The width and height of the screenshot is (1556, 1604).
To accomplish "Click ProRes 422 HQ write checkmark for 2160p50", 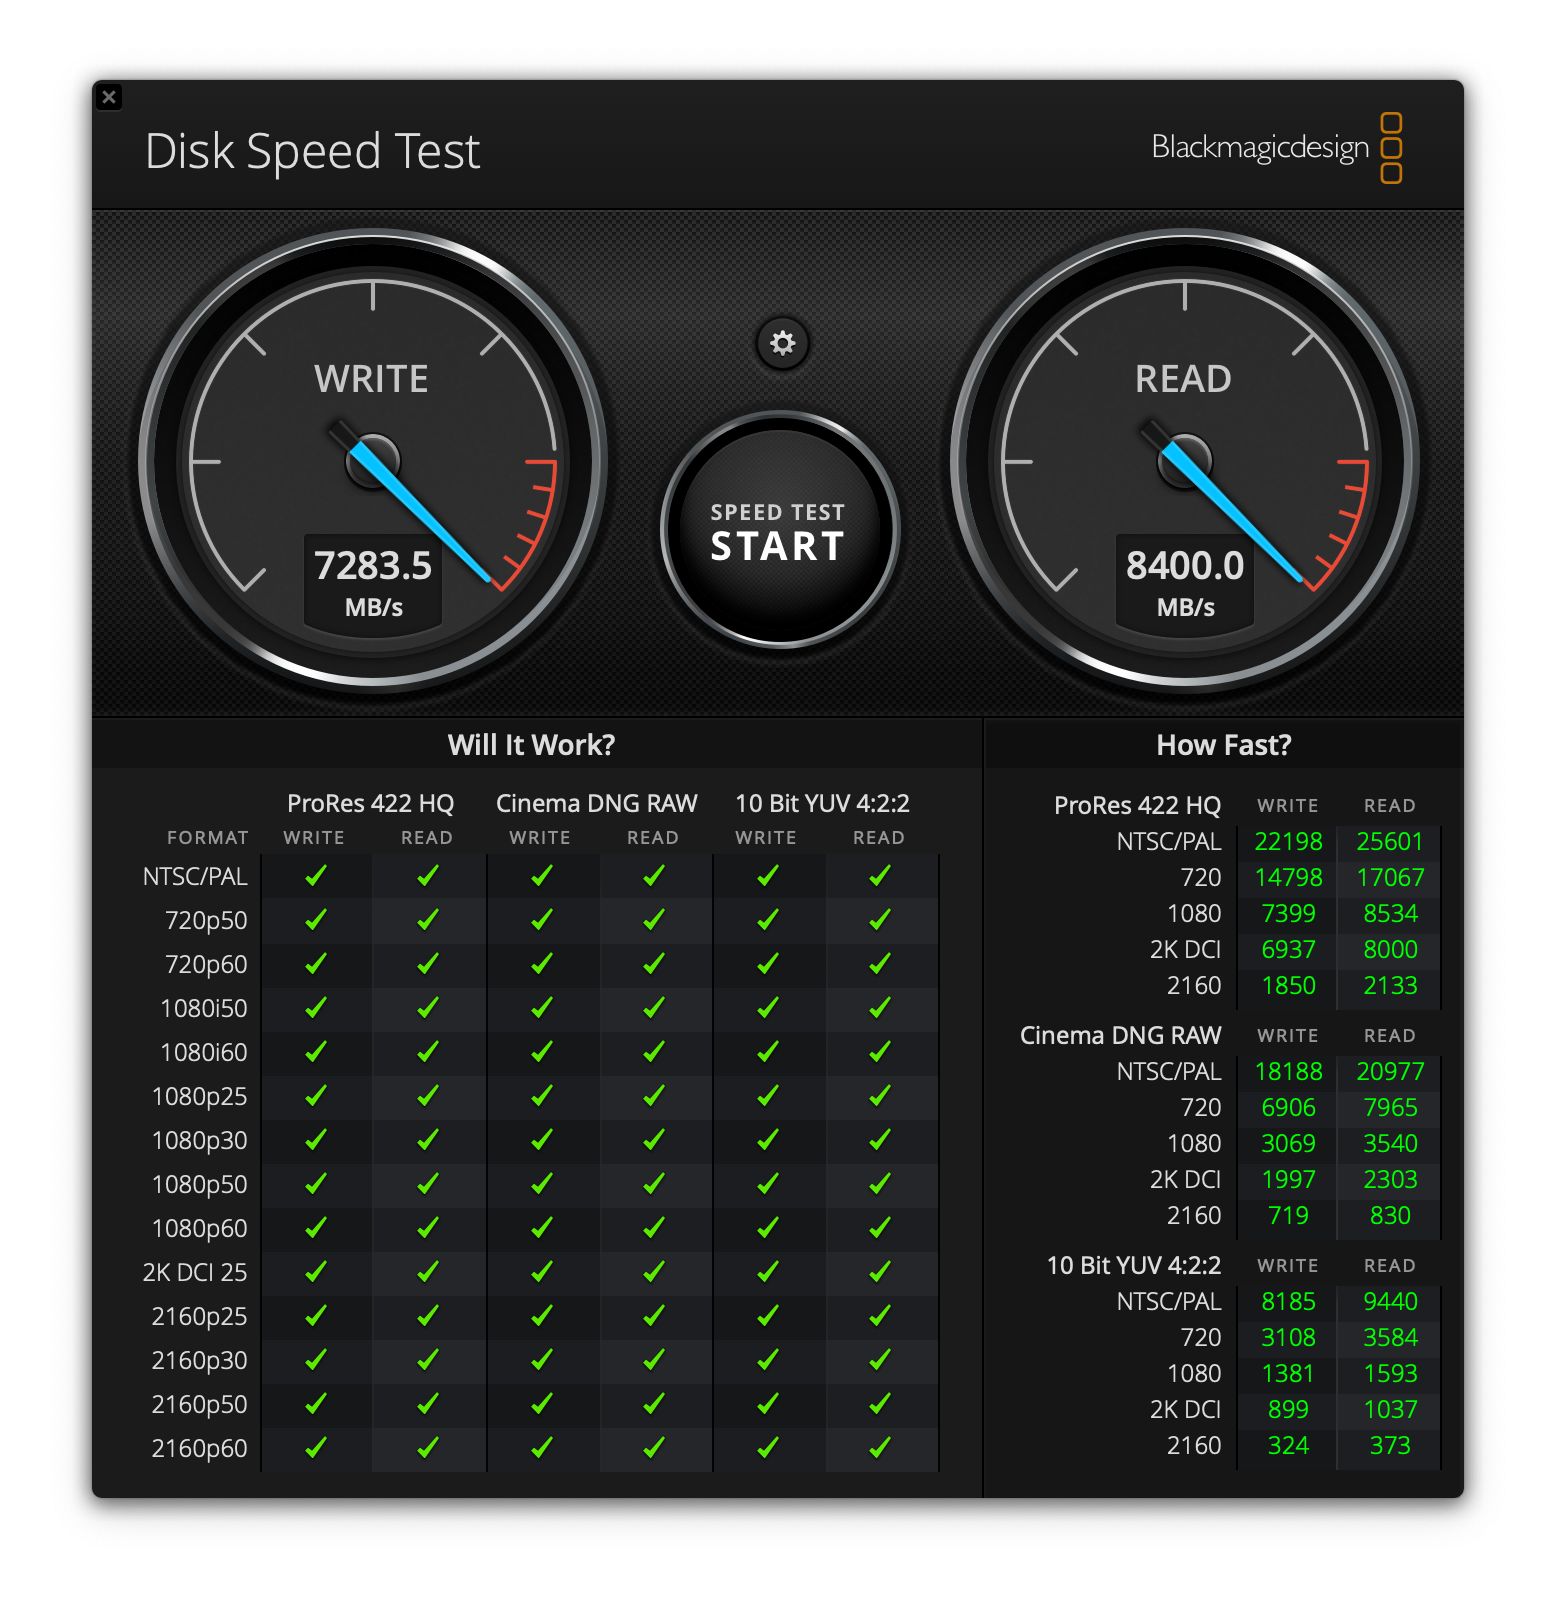I will (x=316, y=1404).
